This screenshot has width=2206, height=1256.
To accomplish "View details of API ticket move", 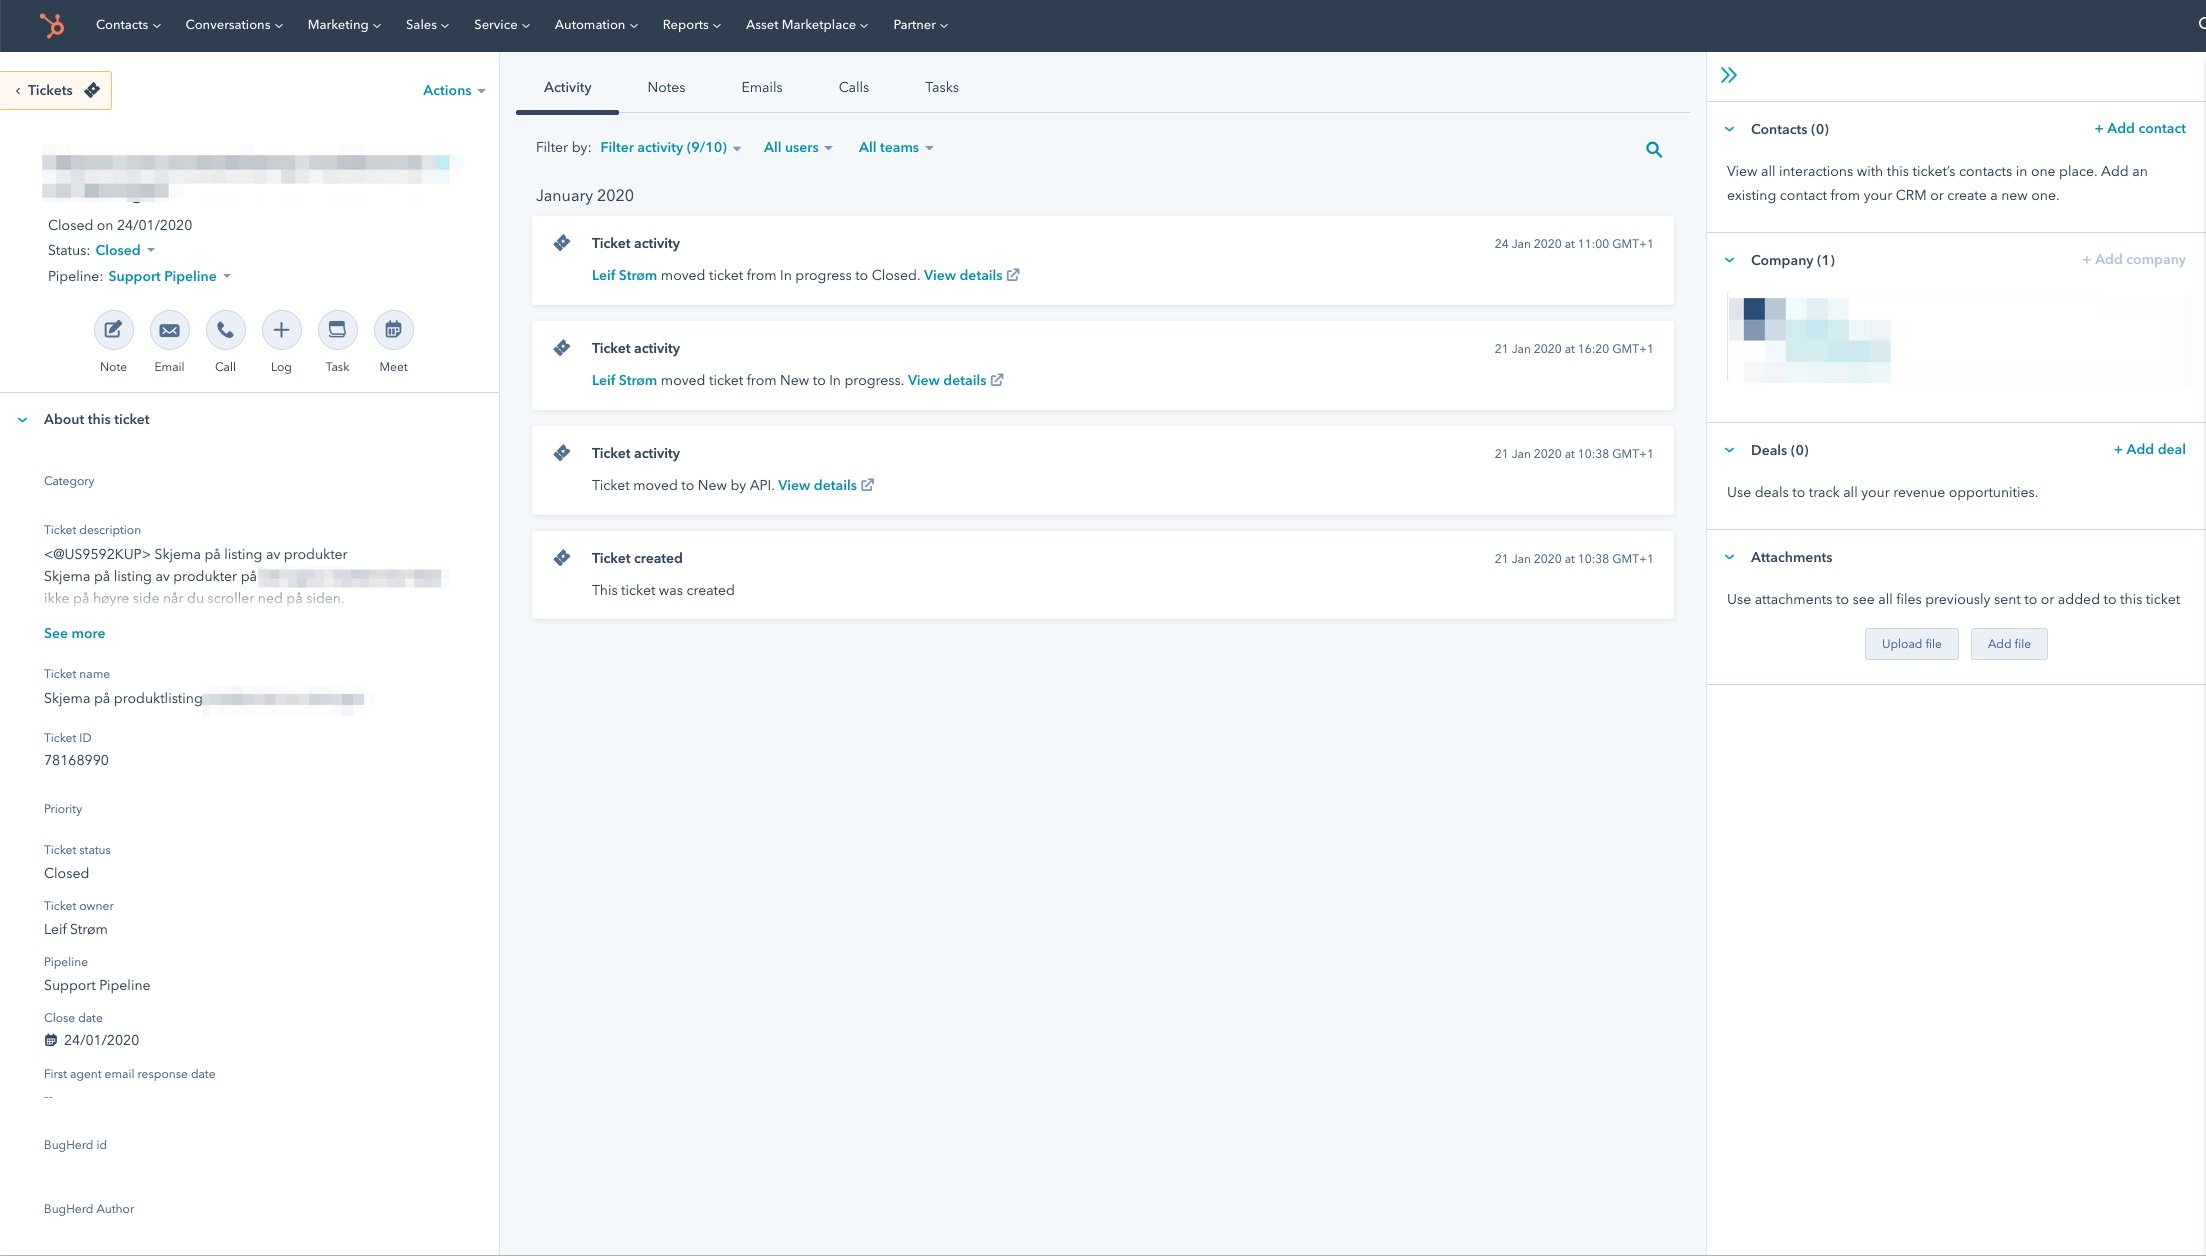I will (817, 485).
